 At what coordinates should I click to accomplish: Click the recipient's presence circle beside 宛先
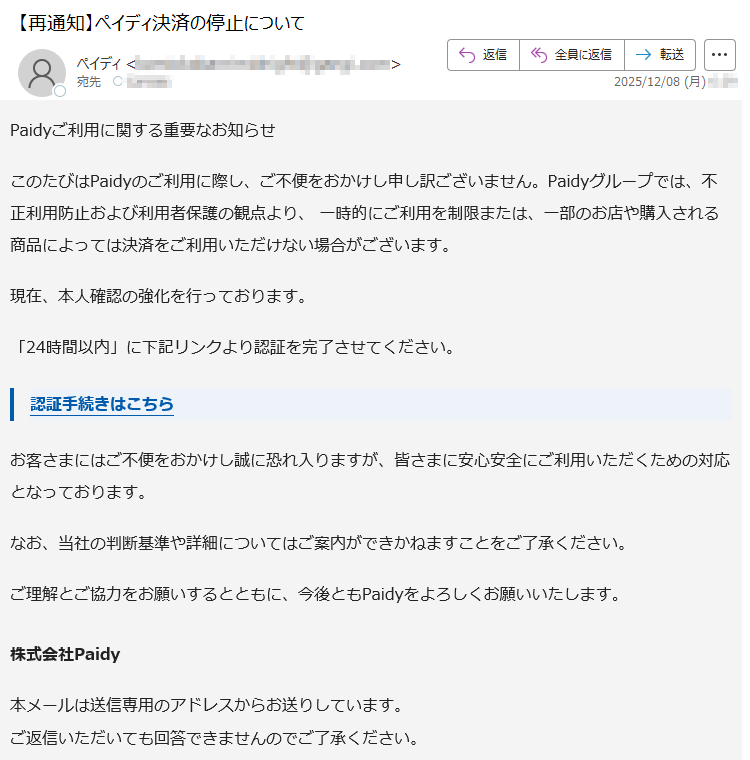(117, 81)
